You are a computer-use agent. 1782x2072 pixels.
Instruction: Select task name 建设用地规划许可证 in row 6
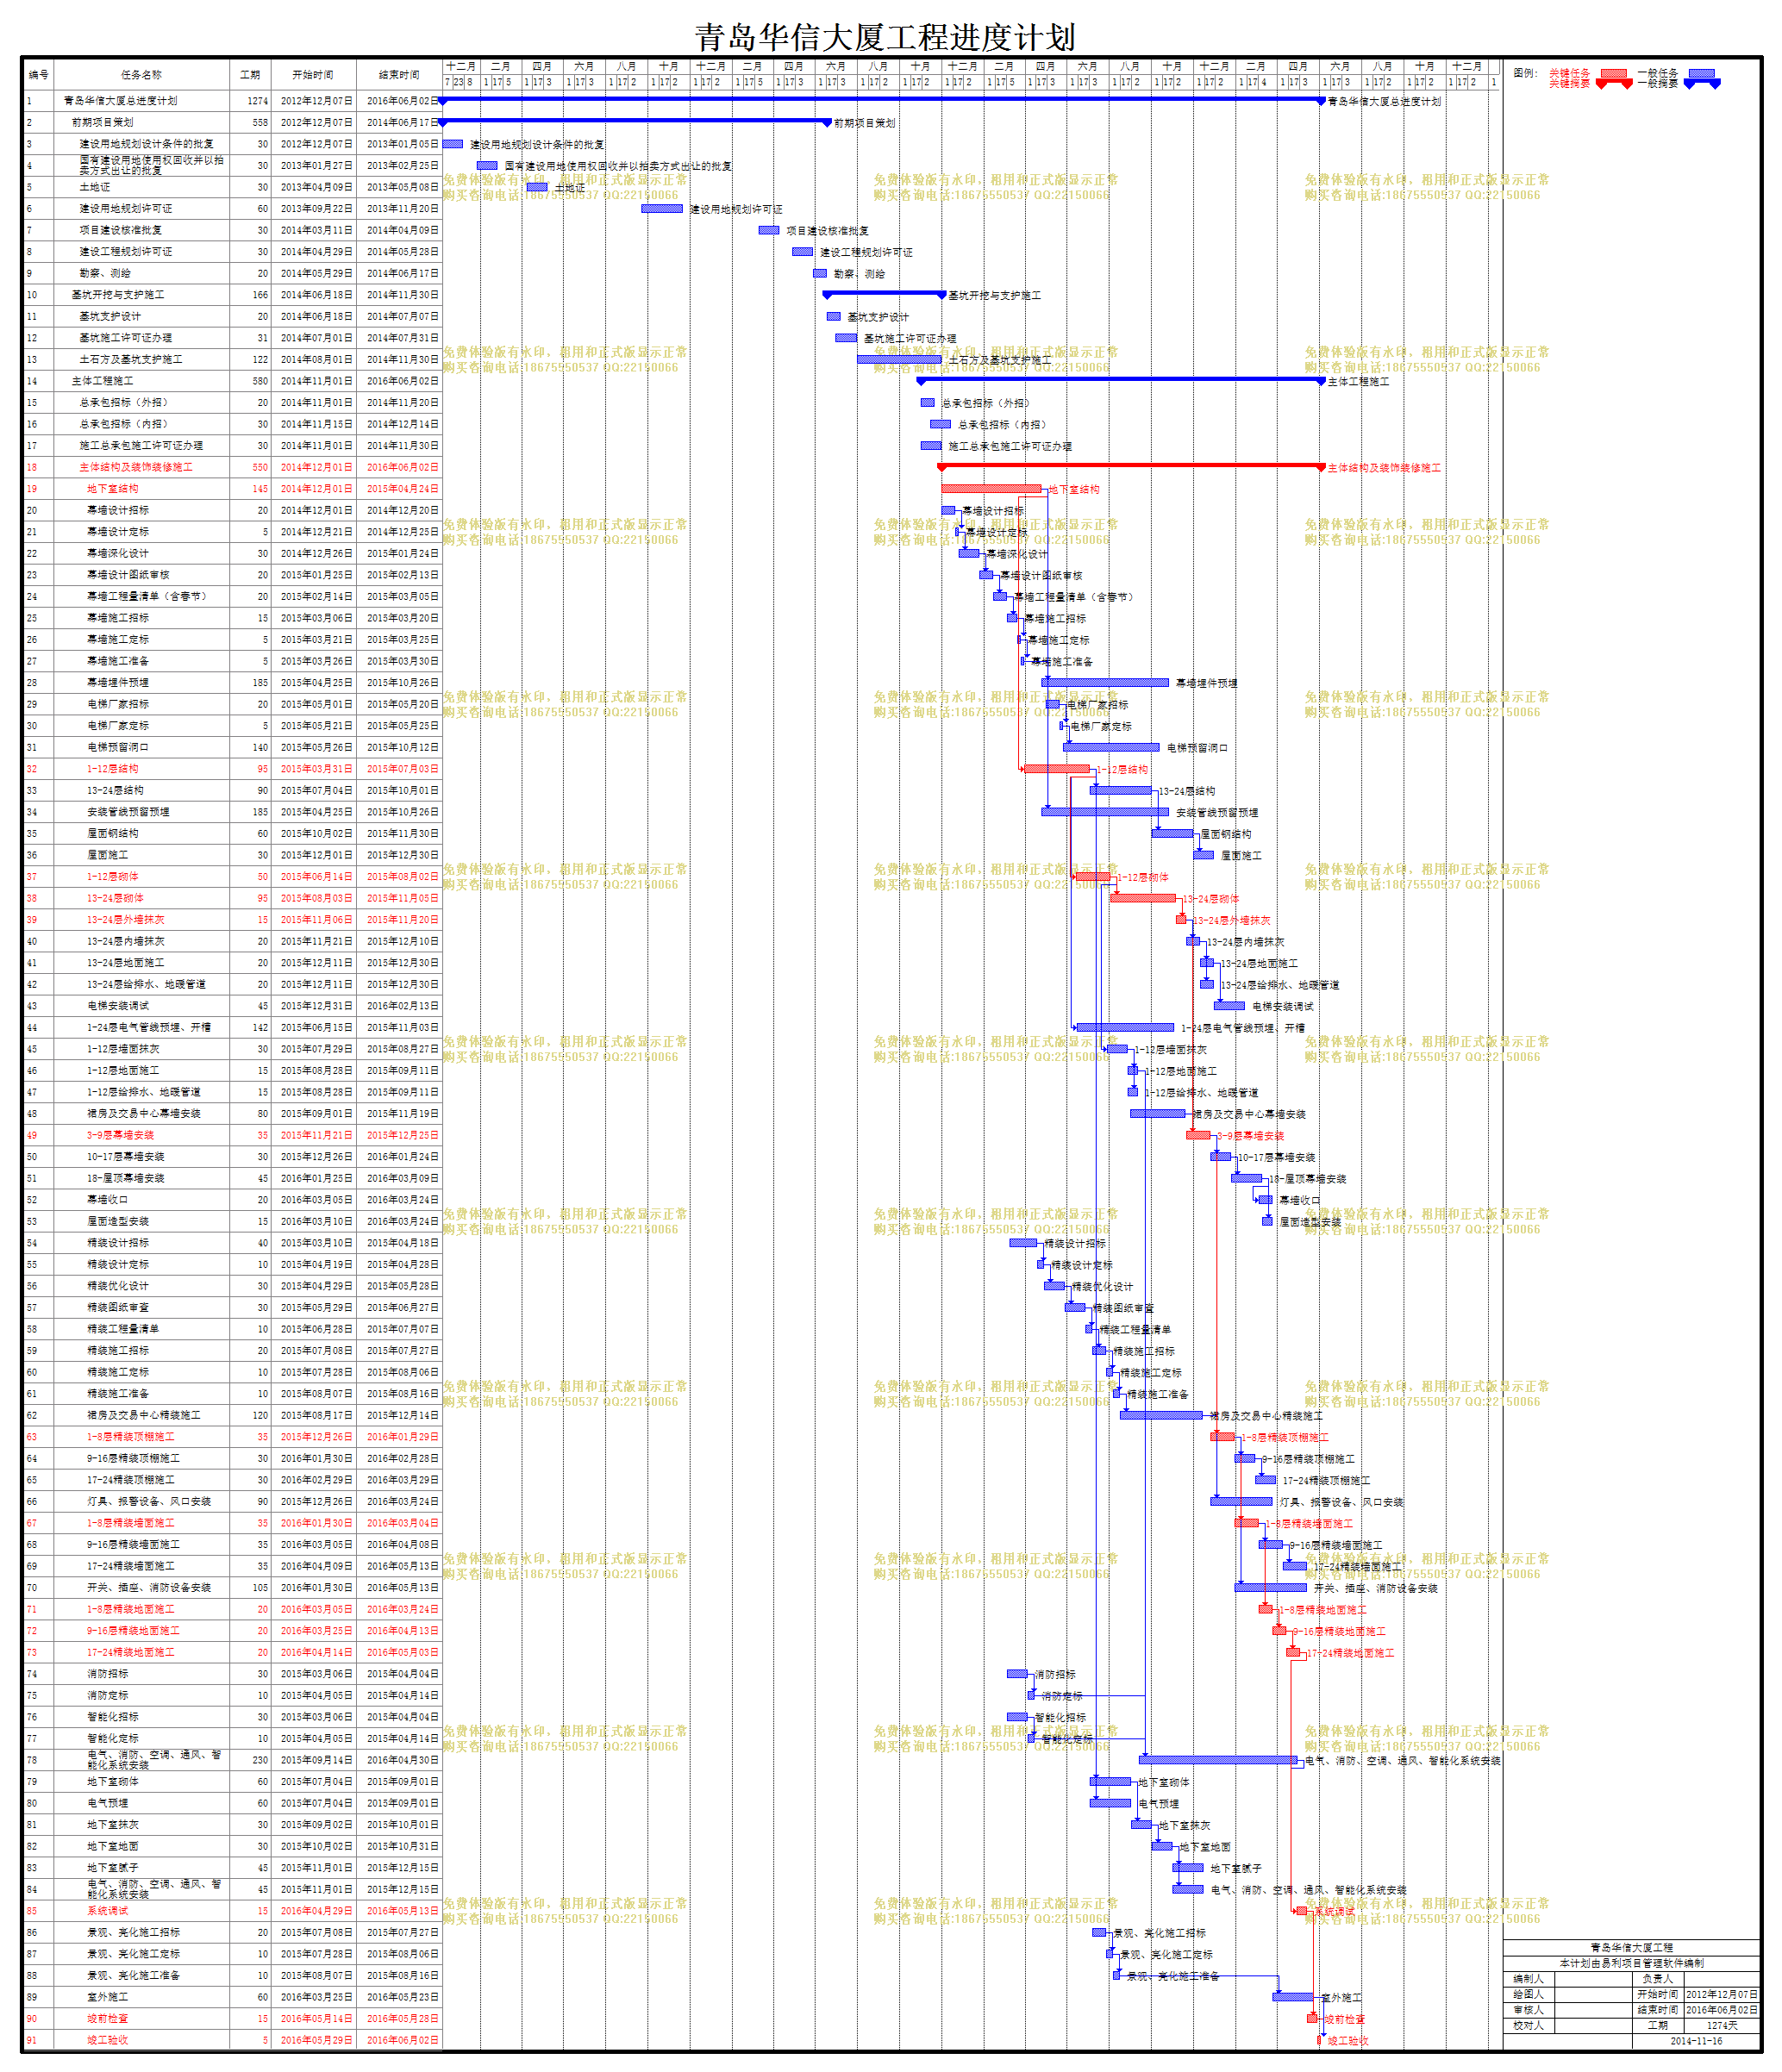tap(125, 209)
